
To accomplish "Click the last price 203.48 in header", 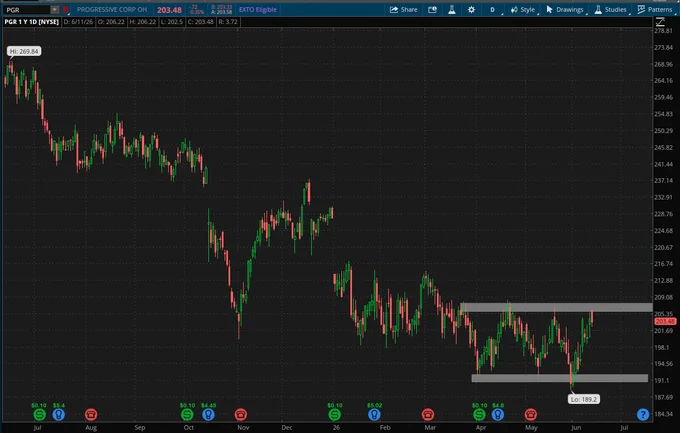I will coord(169,10).
